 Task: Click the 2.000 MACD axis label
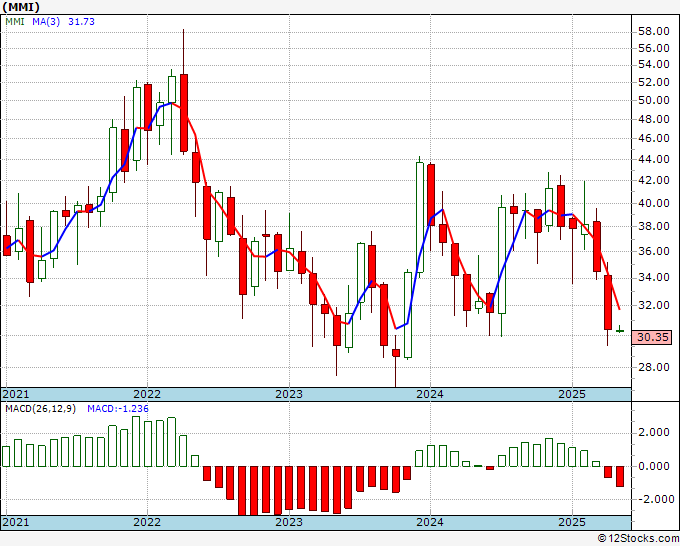[654, 432]
